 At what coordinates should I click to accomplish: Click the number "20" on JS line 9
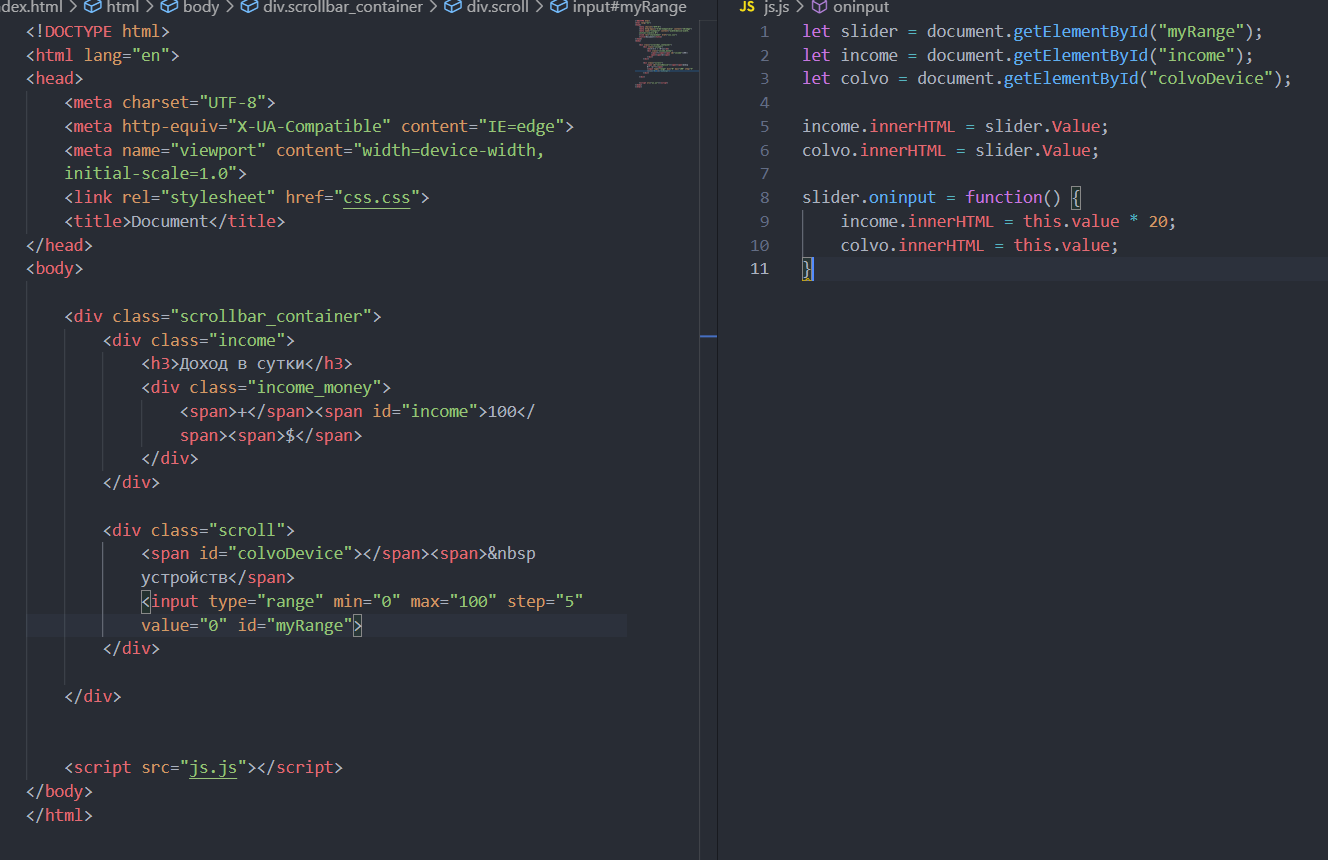pyautogui.click(x=1157, y=221)
